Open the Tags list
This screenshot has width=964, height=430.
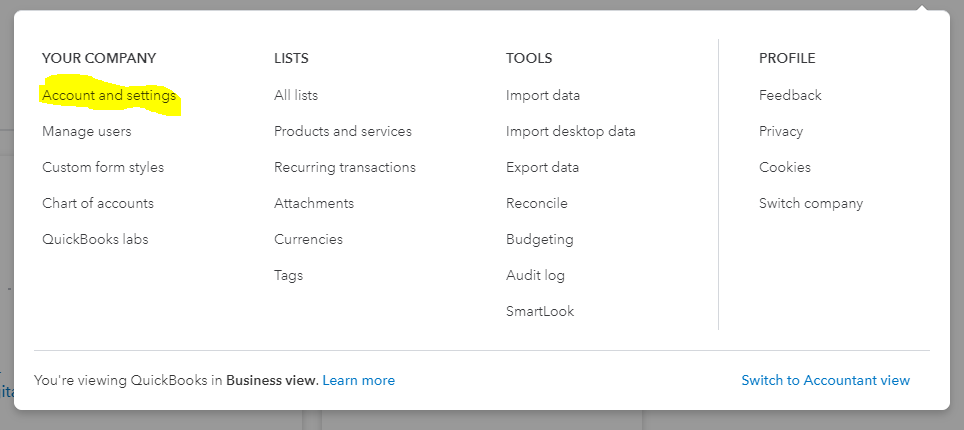pyautogui.click(x=288, y=276)
